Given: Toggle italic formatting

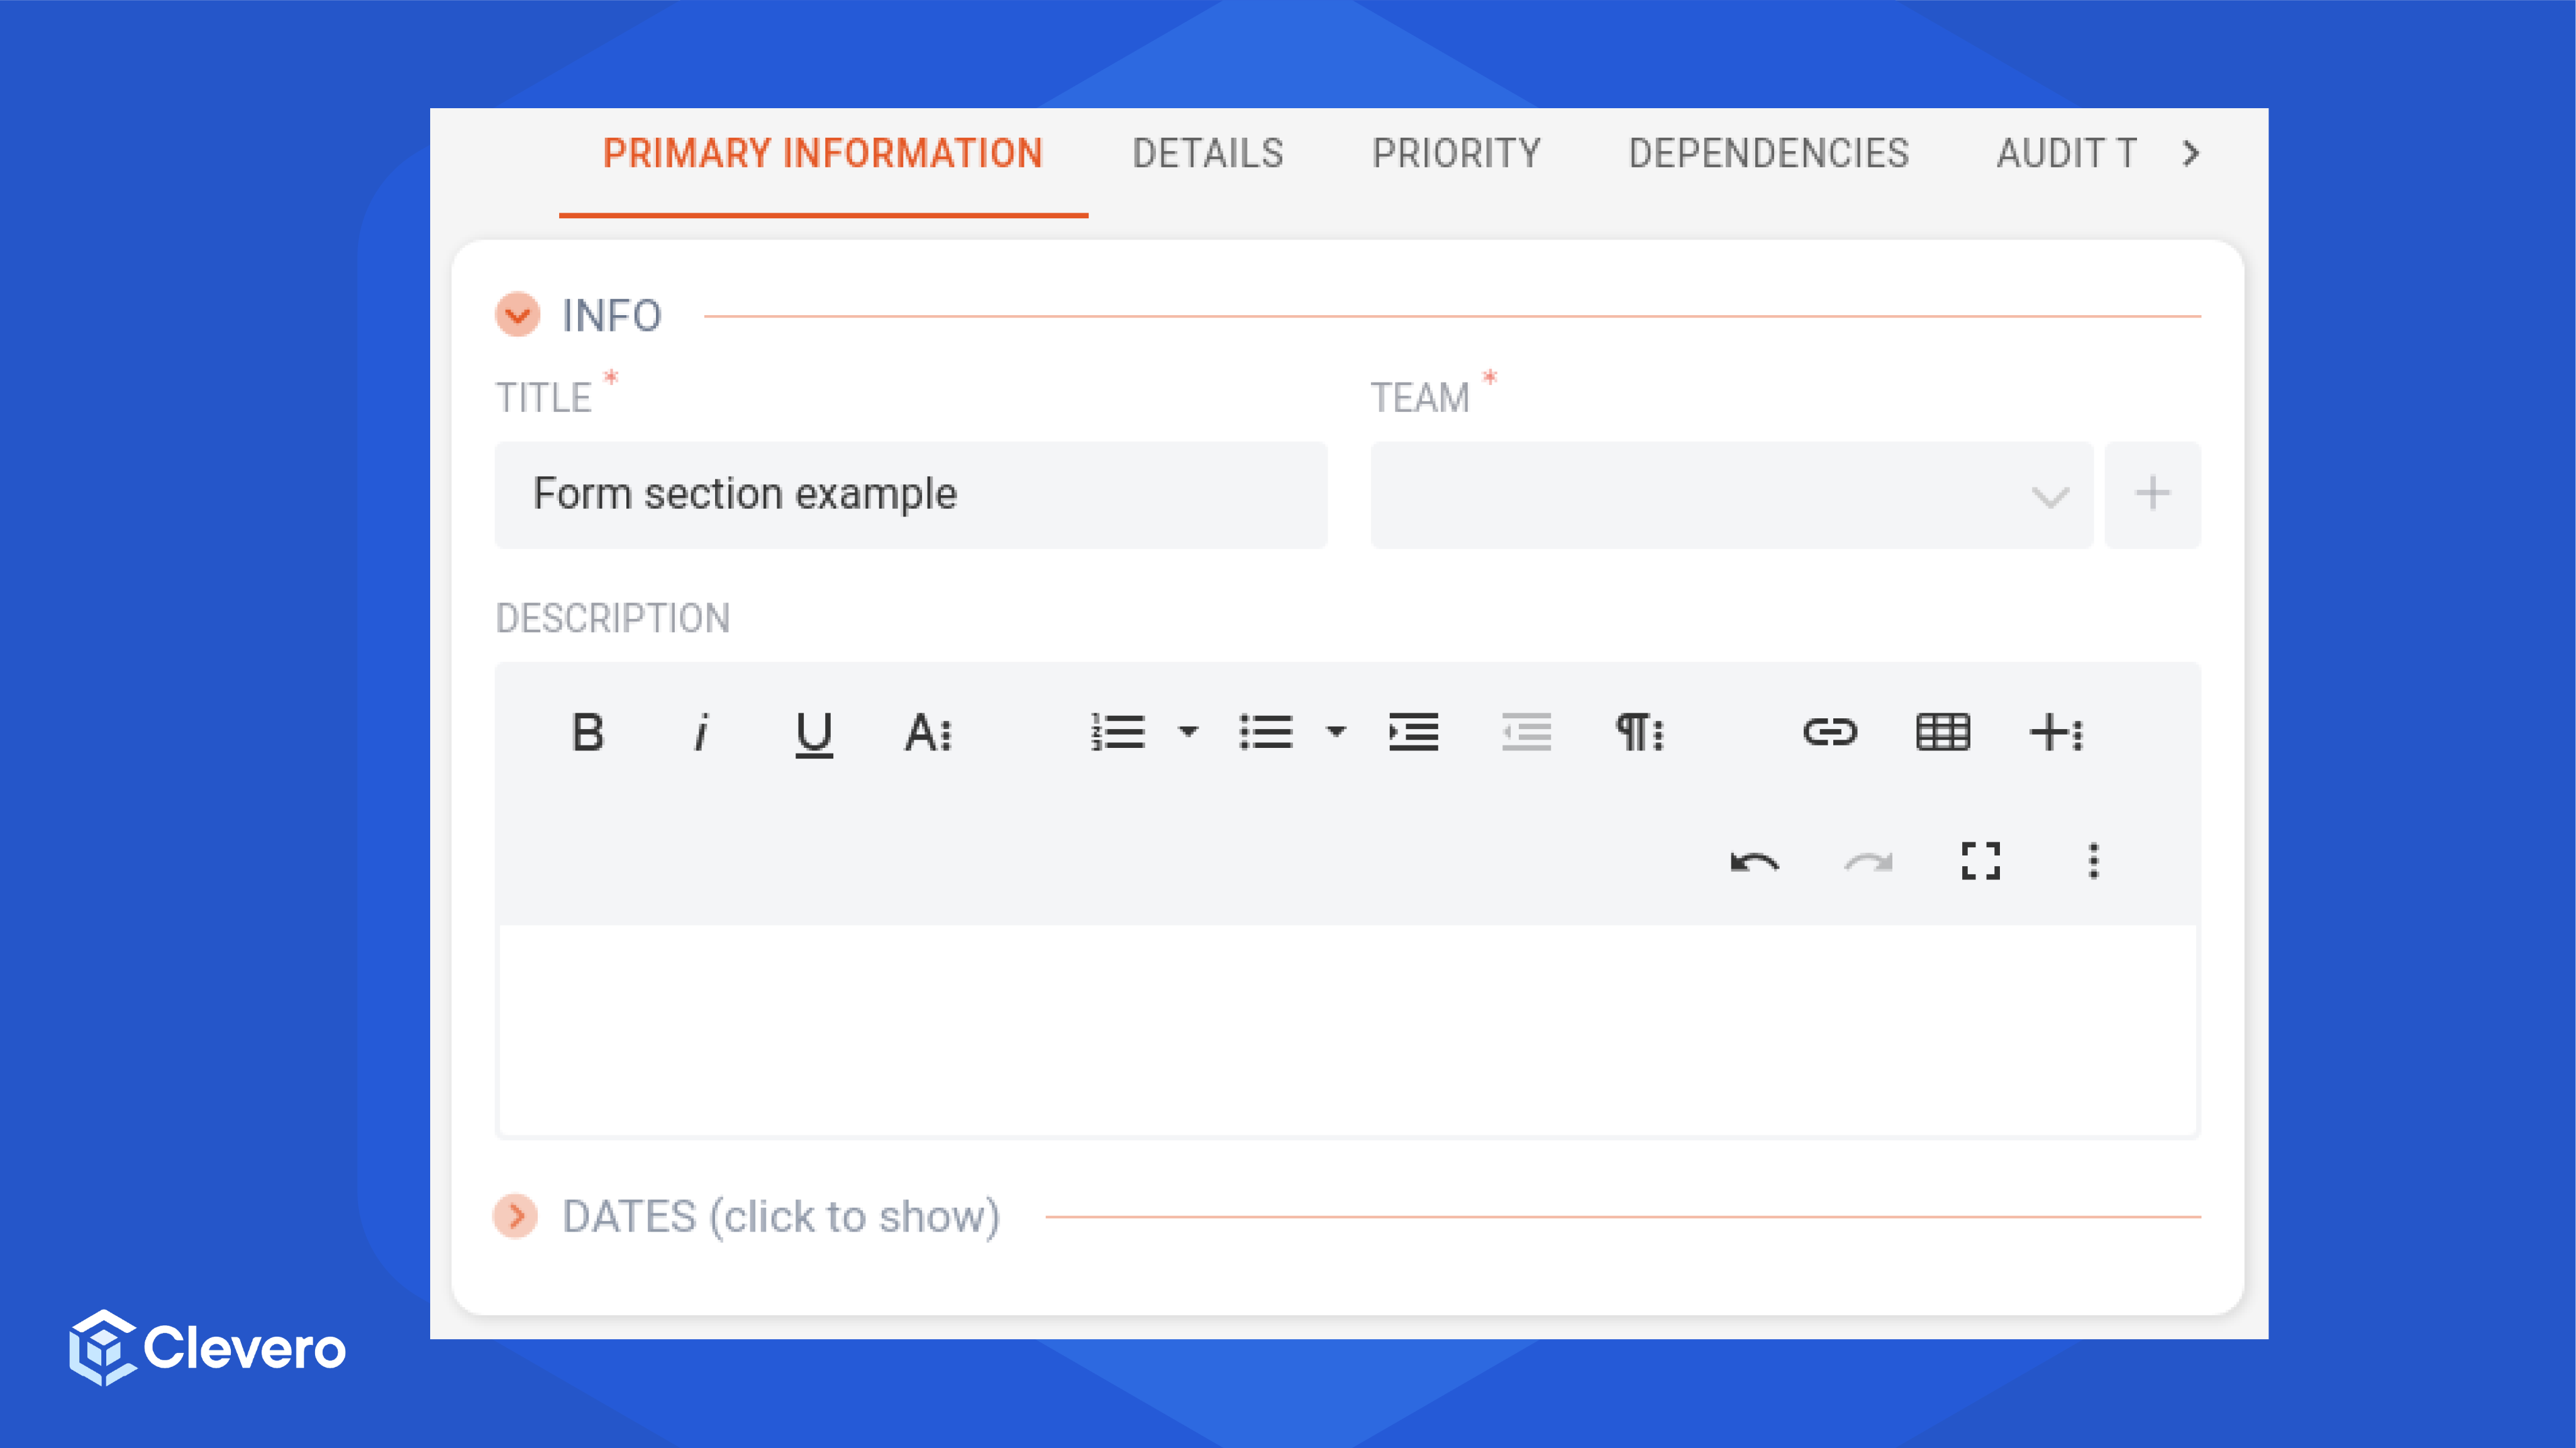Looking at the screenshot, I should coord(701,733).
